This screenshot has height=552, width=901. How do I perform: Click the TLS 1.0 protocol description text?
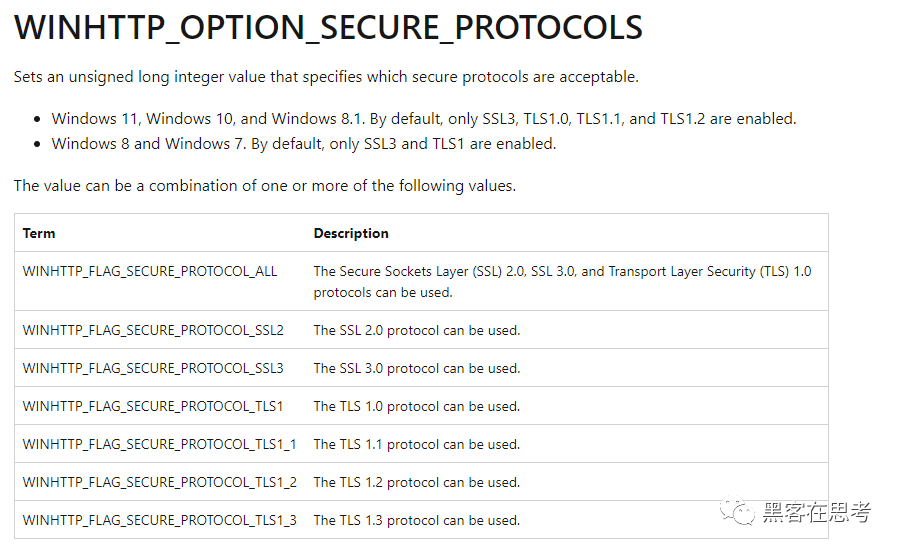click(417, 406)
